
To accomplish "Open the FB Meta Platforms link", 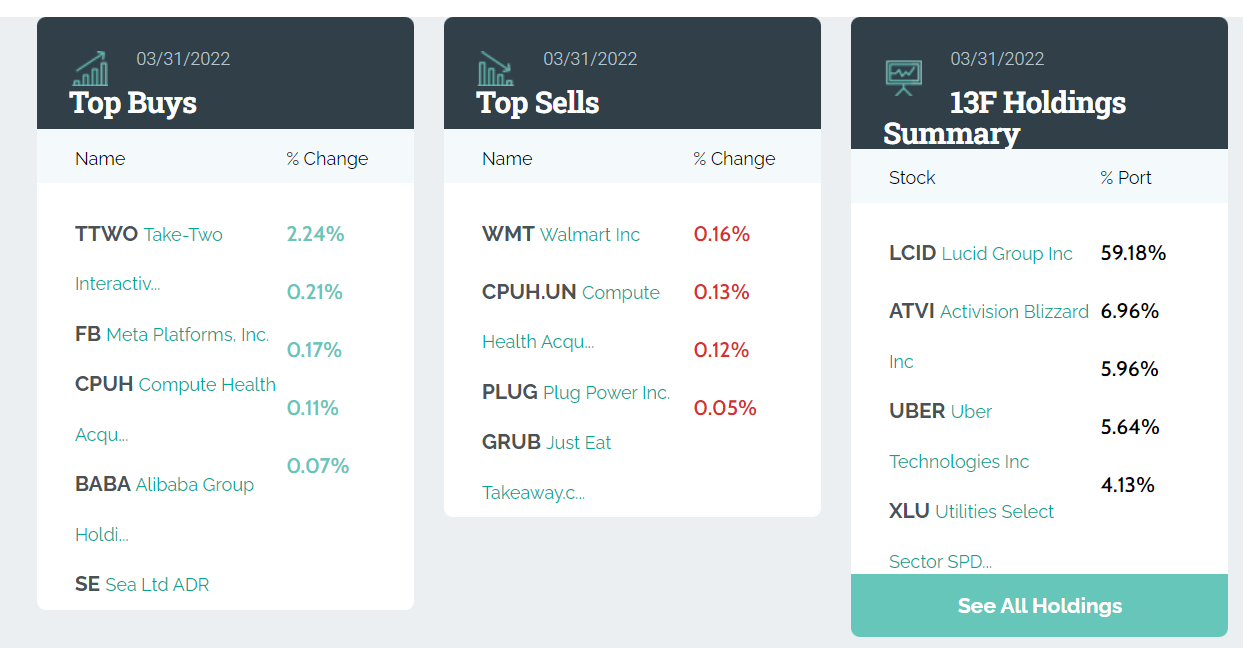I will coord(172,335).
